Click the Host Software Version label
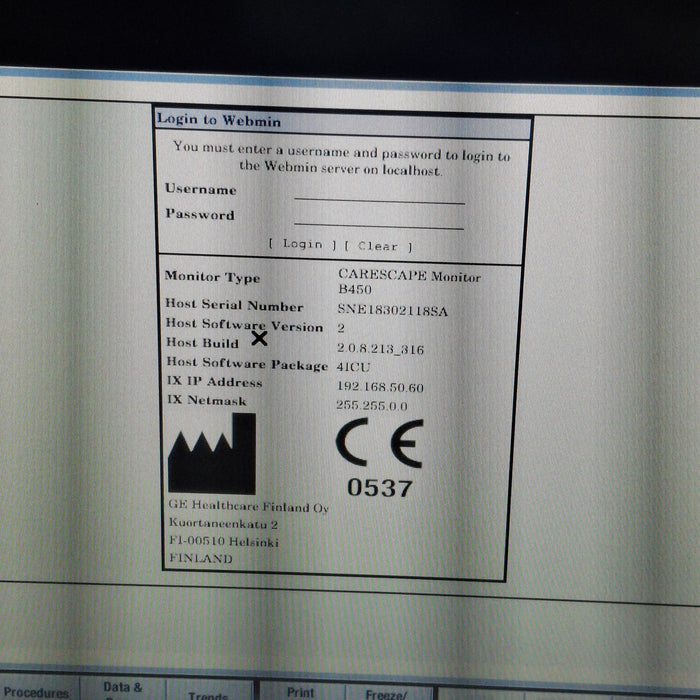 click(x=245, y=325)
